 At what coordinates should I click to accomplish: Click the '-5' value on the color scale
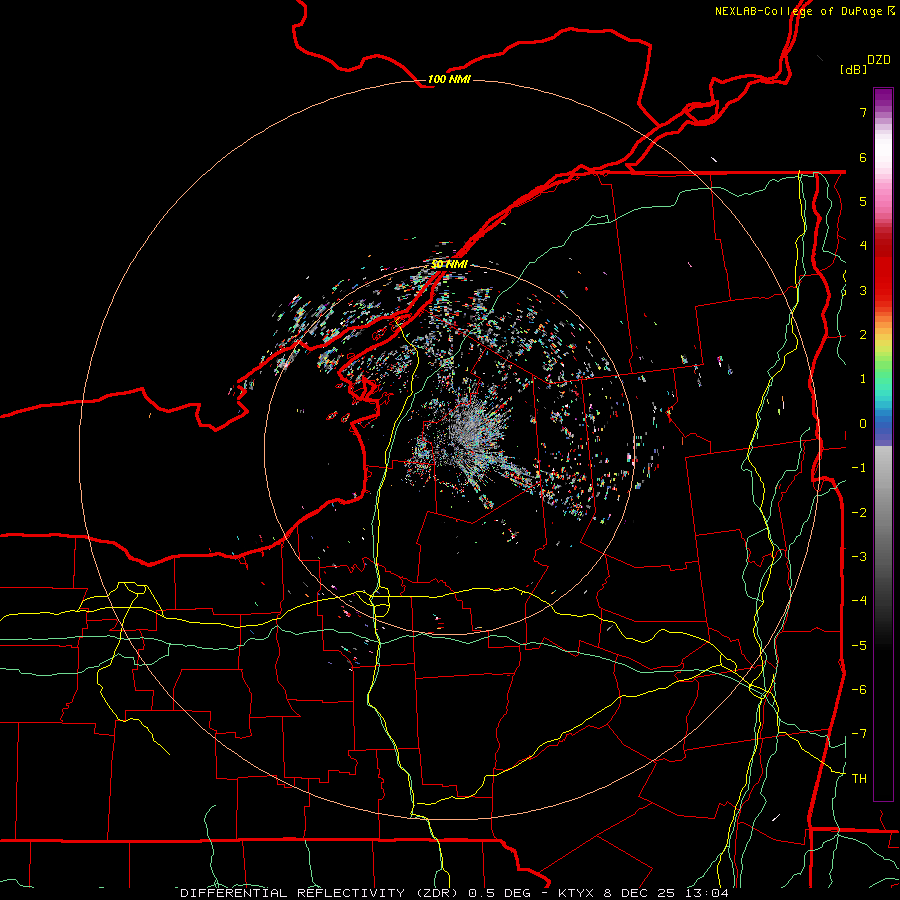click(859, 646)
